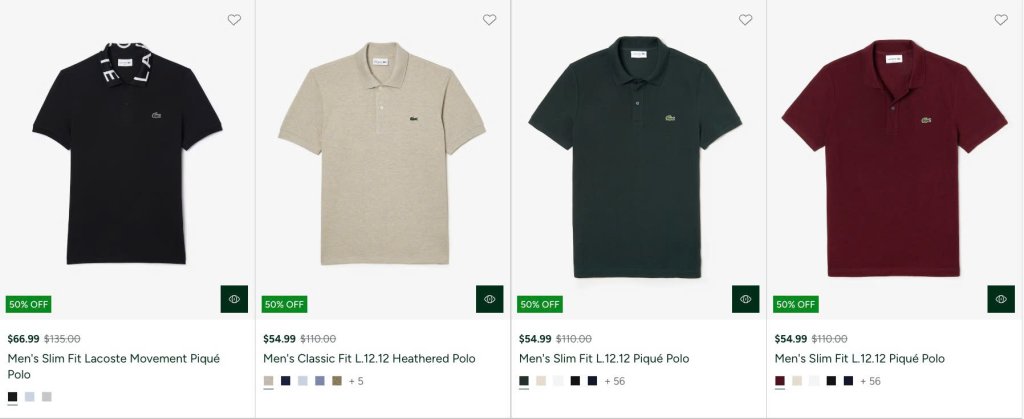Screen dimensions: 1024x419
Task: Favorite the dark green Slim Fit Polo
Action: [x=745, y=20]
